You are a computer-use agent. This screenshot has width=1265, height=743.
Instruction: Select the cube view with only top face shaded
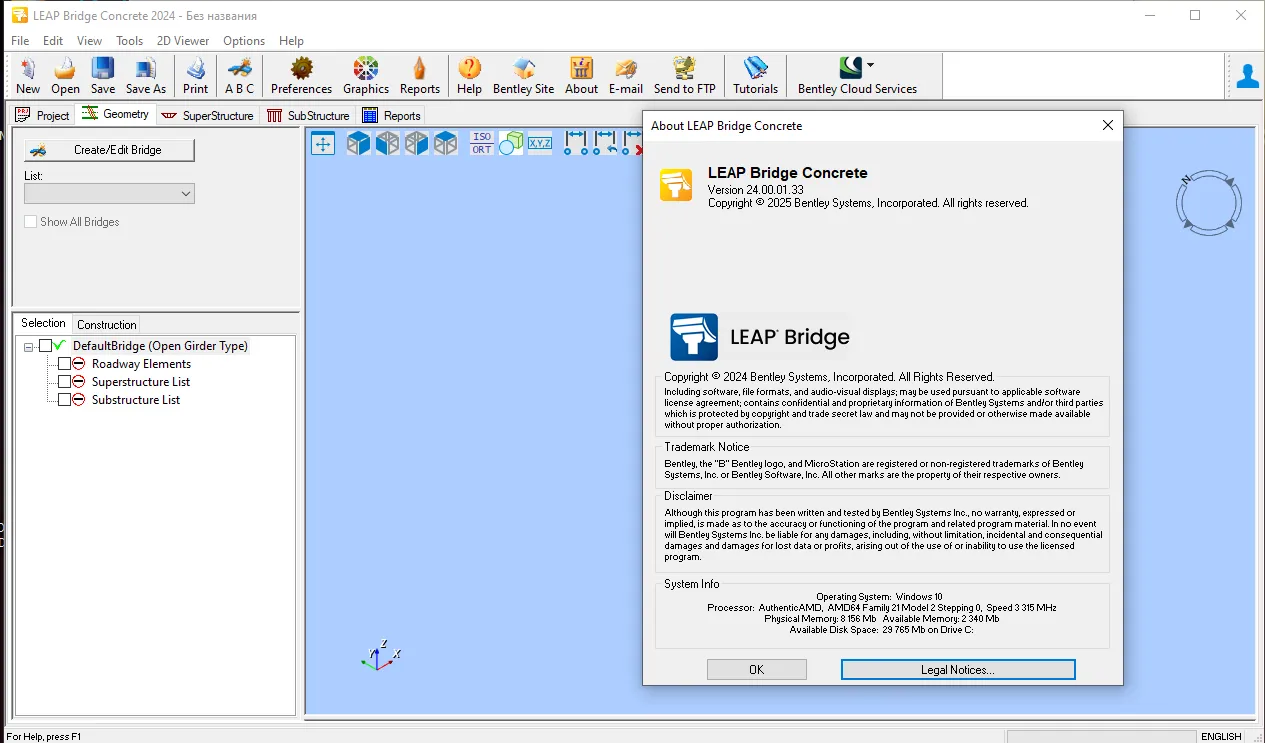(445, 143)
